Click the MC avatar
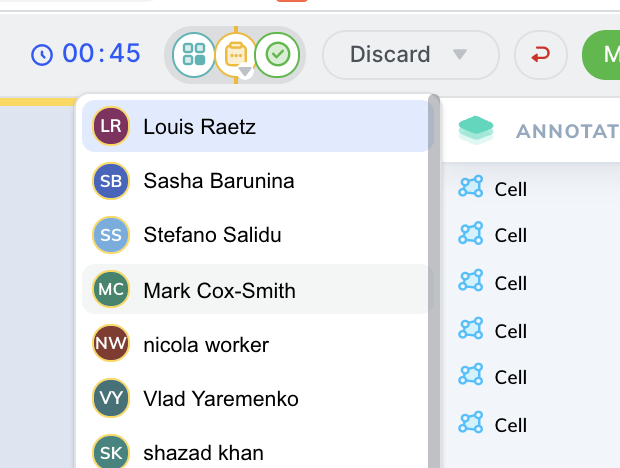 (111, 289)
